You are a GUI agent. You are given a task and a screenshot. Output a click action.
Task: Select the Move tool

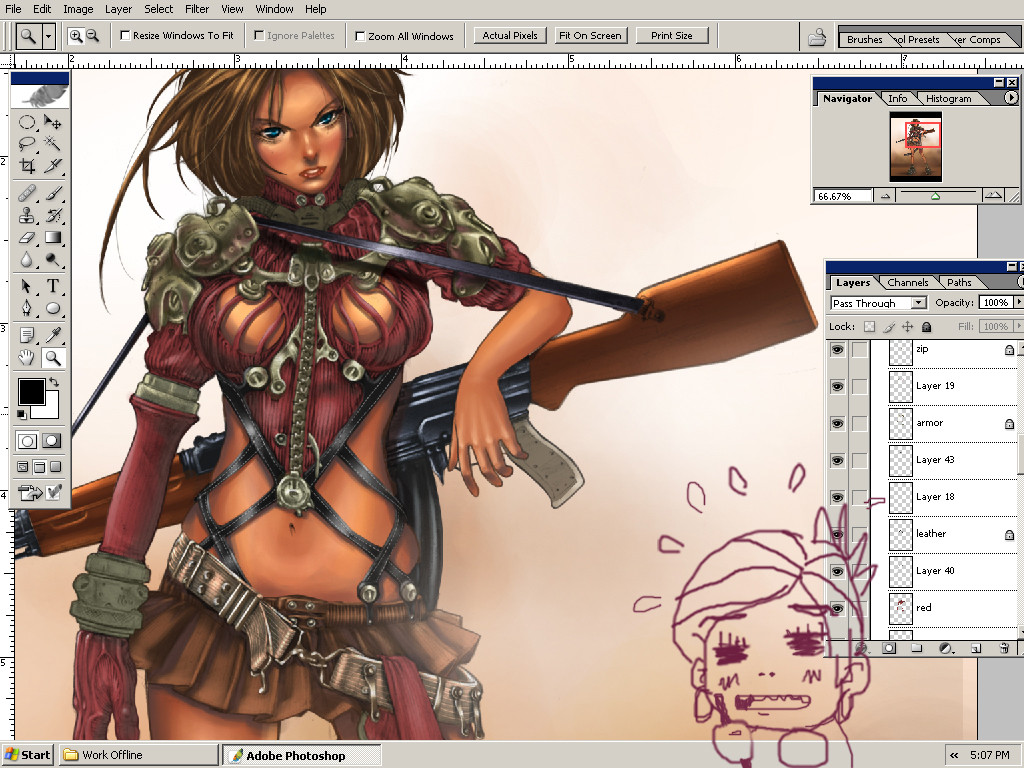[52, 122]
